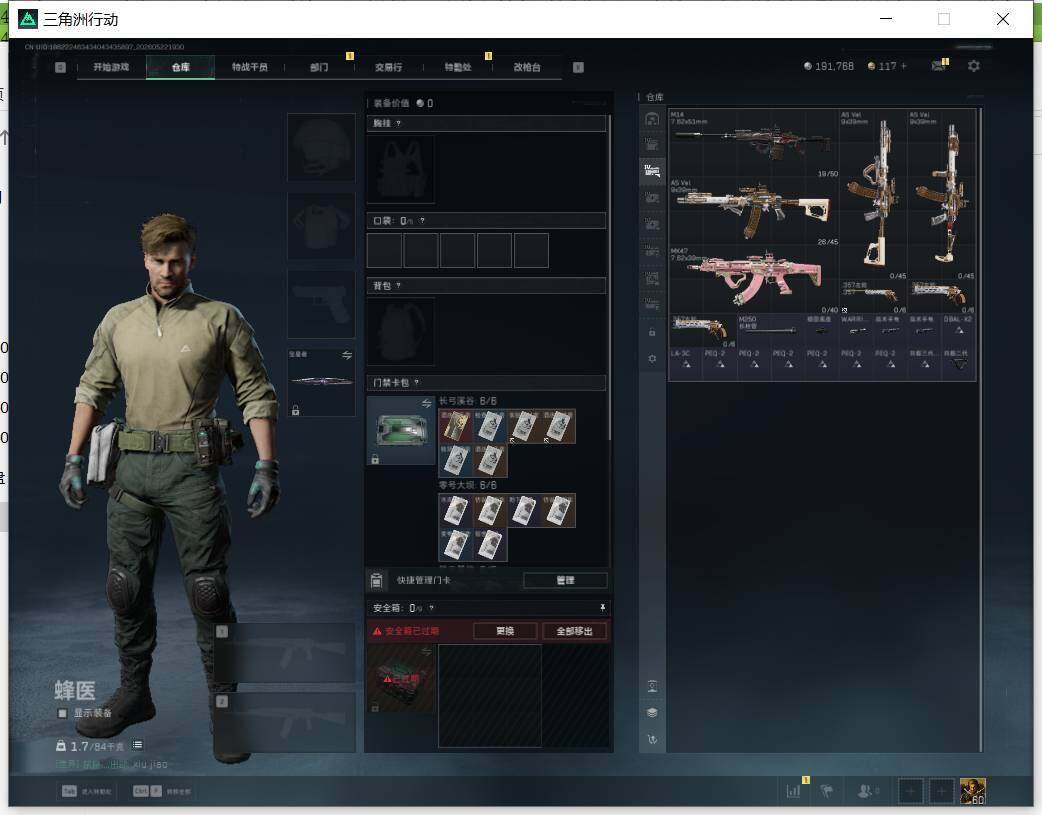
Task: Select the first keycard under 零号大坝
Action: click(455, 511)
